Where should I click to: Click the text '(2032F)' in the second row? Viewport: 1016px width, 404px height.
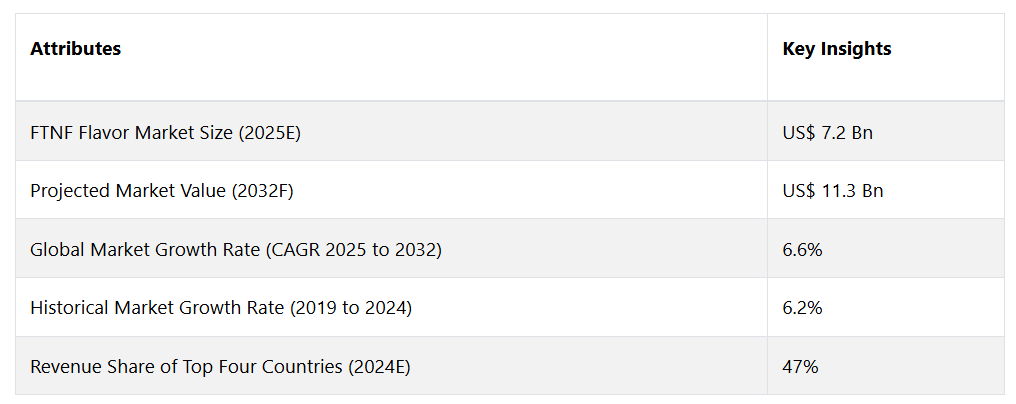click(x=262, y=191)
